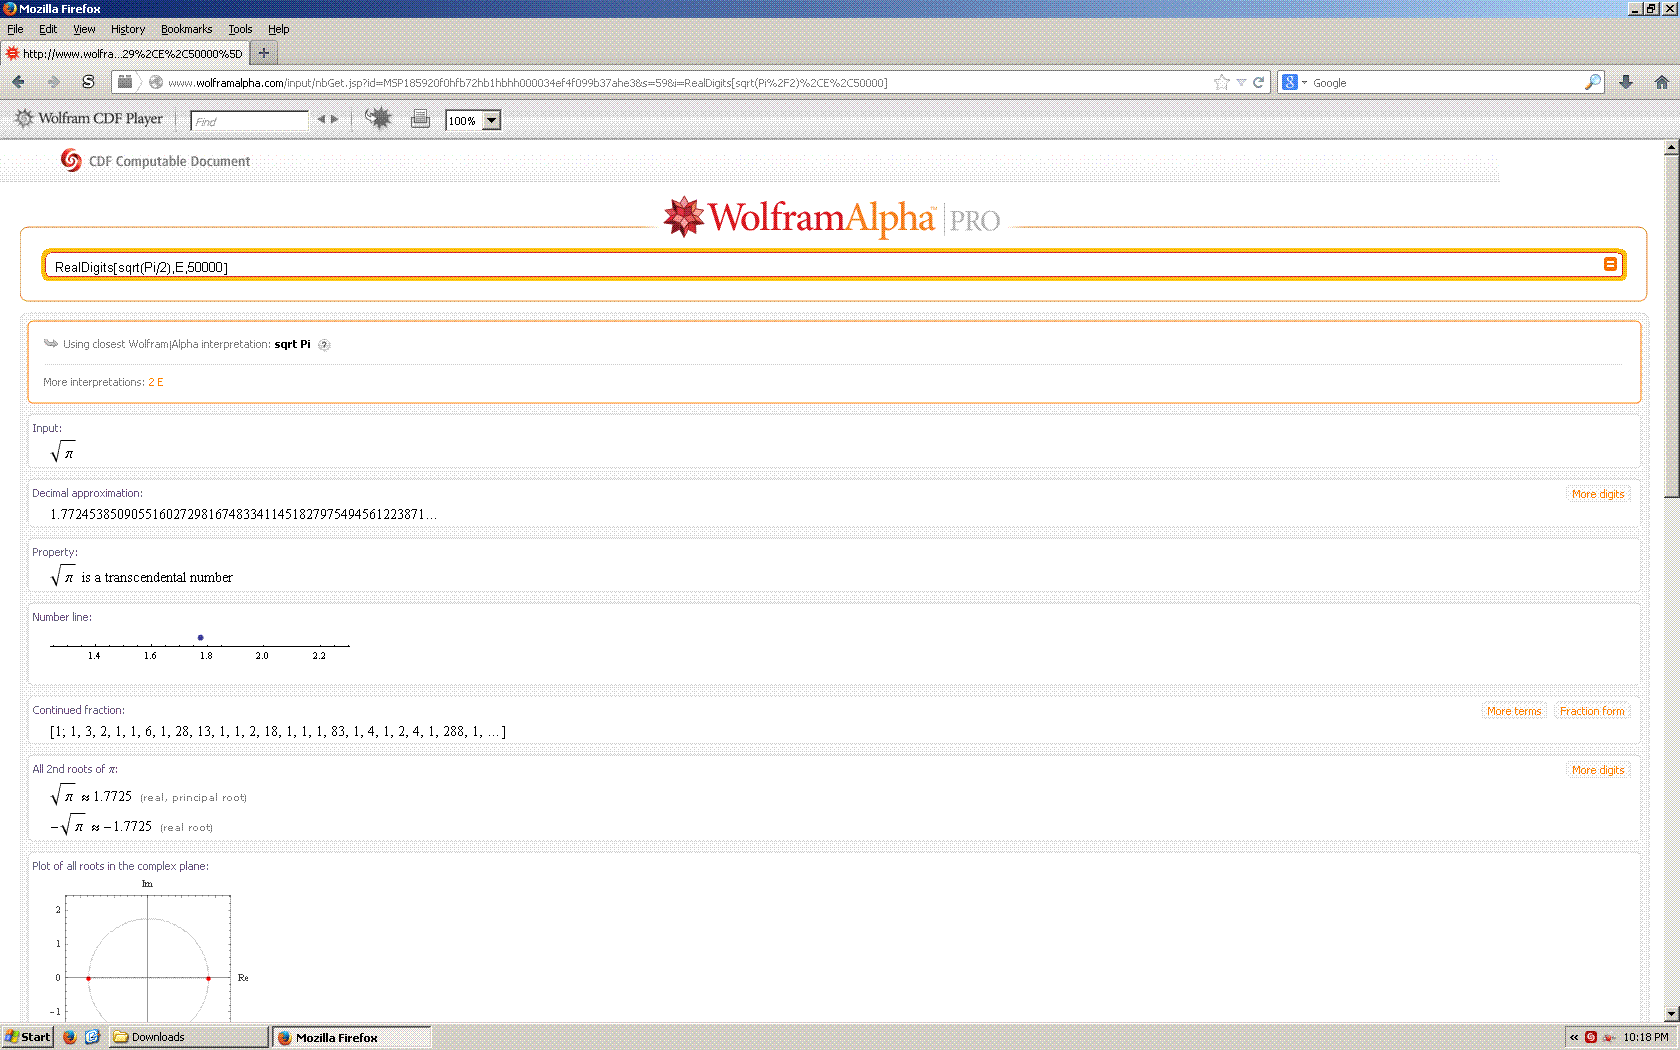Print the document with printer icon
Screen dimensions: 1680x1050
point(420,118)
